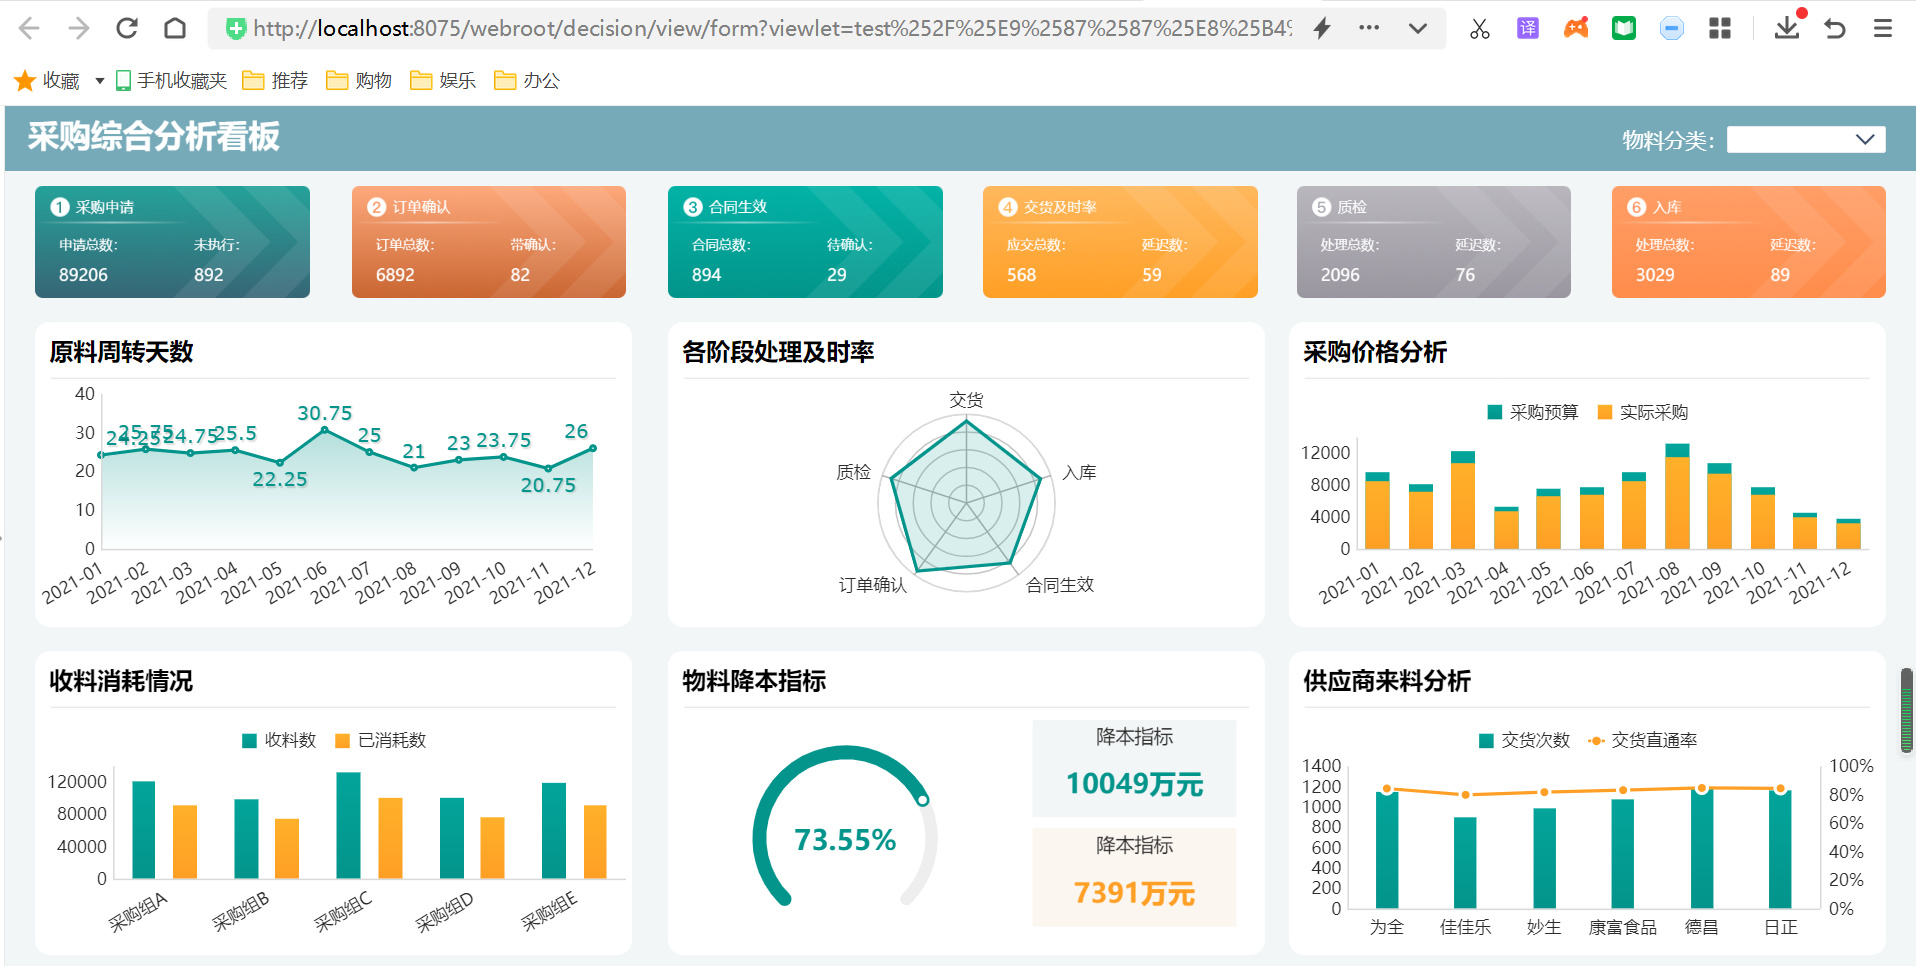Open the browser downloads icon
This screenshot has width=1916, height=966.
tap(1786, 29)
